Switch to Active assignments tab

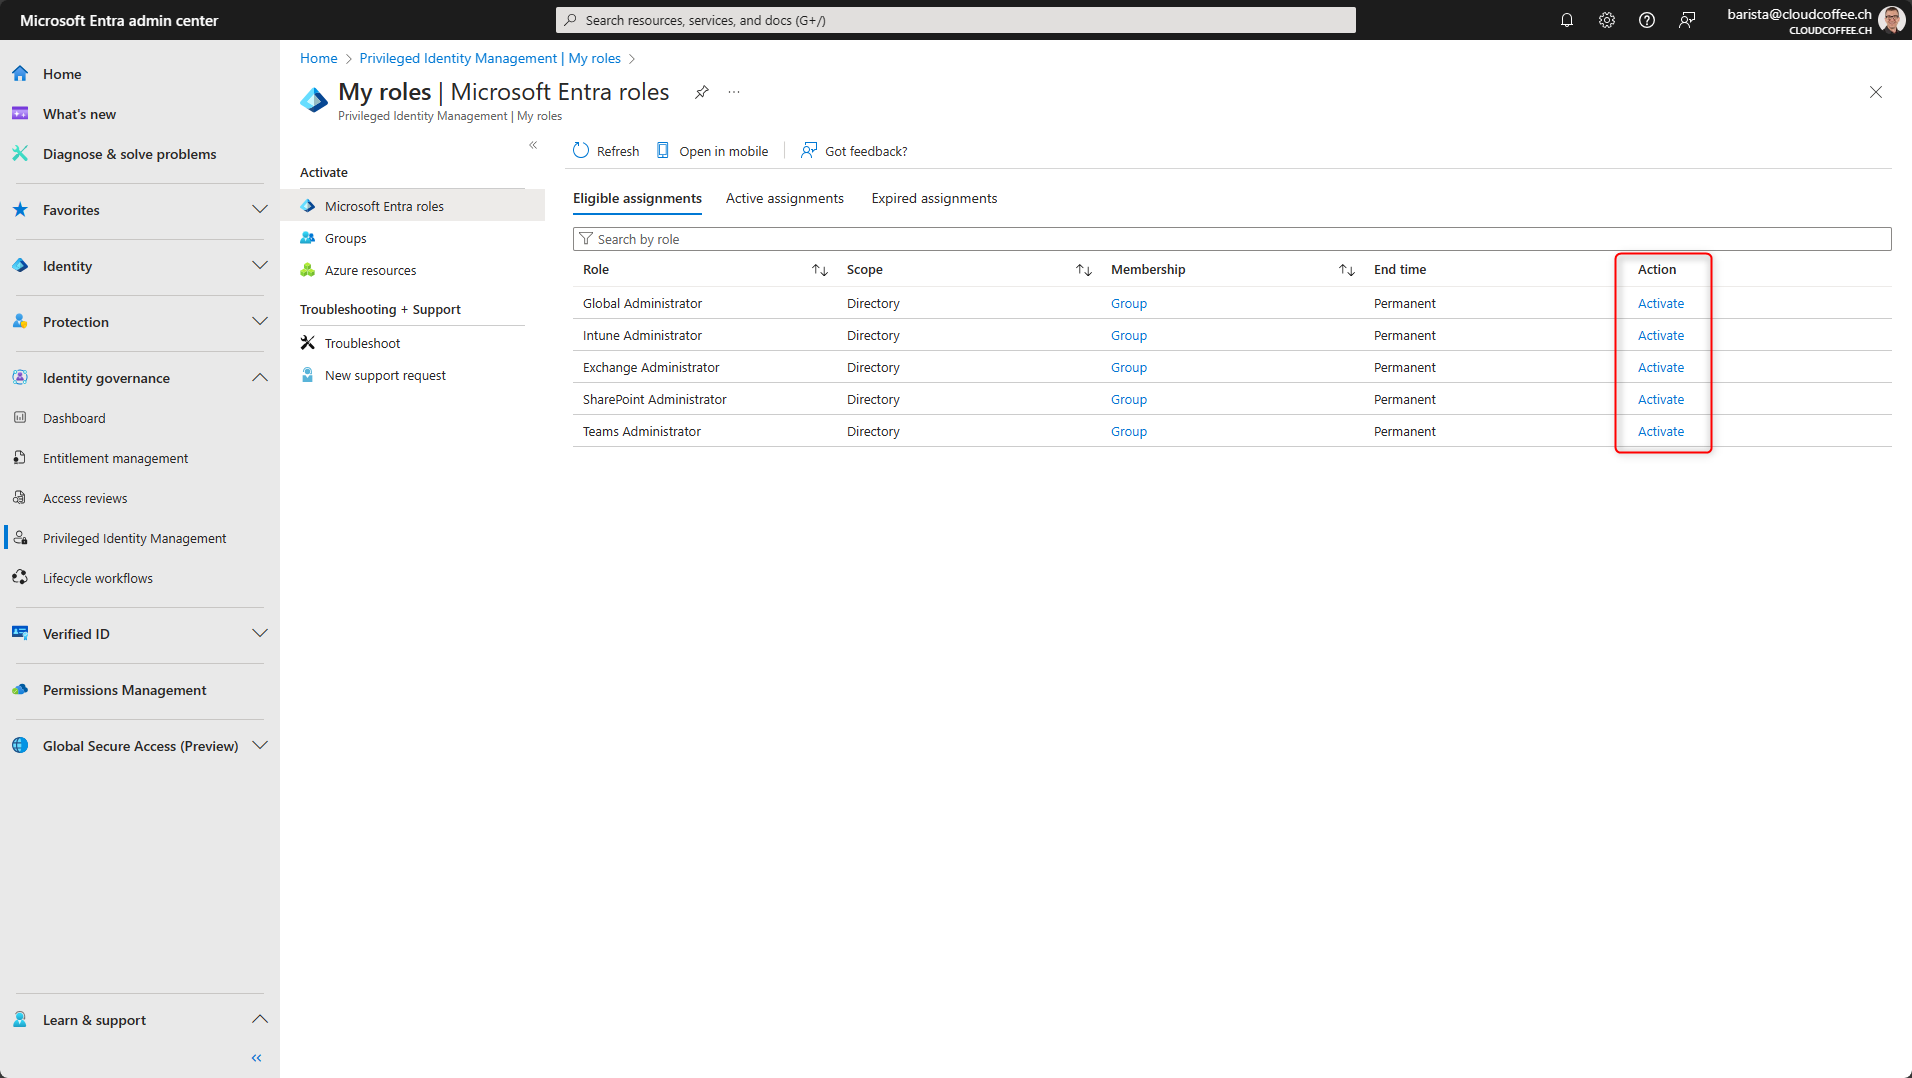tap(785, 198)
